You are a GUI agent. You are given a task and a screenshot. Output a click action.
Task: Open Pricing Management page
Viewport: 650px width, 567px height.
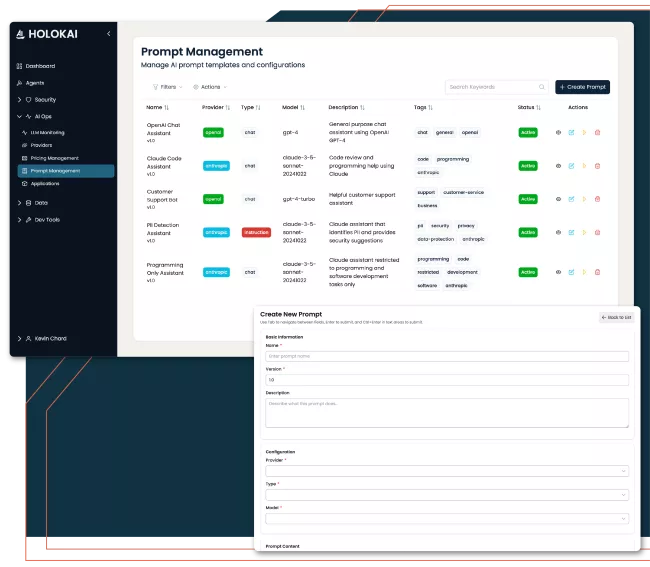[50, 158]
